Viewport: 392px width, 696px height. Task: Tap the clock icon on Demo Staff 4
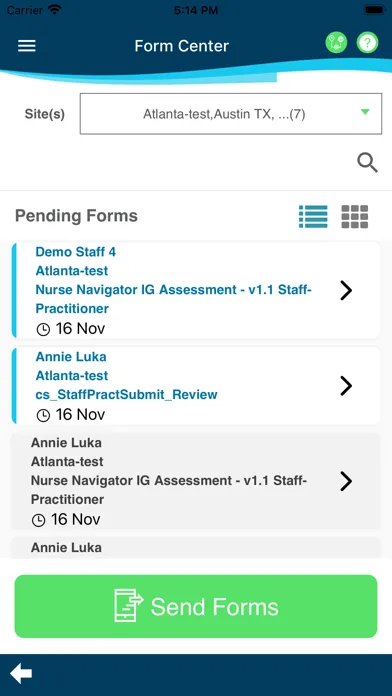(43, 329)
